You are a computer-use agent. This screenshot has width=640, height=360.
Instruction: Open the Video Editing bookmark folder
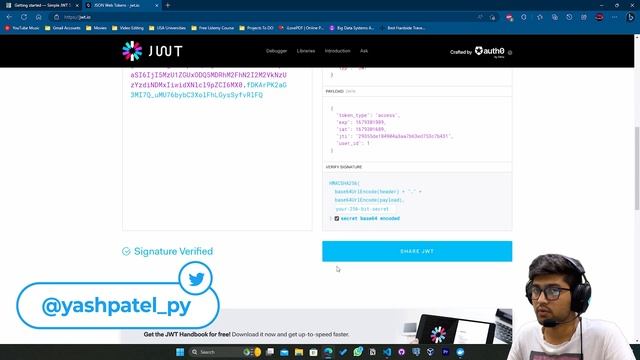coord(128,28)
